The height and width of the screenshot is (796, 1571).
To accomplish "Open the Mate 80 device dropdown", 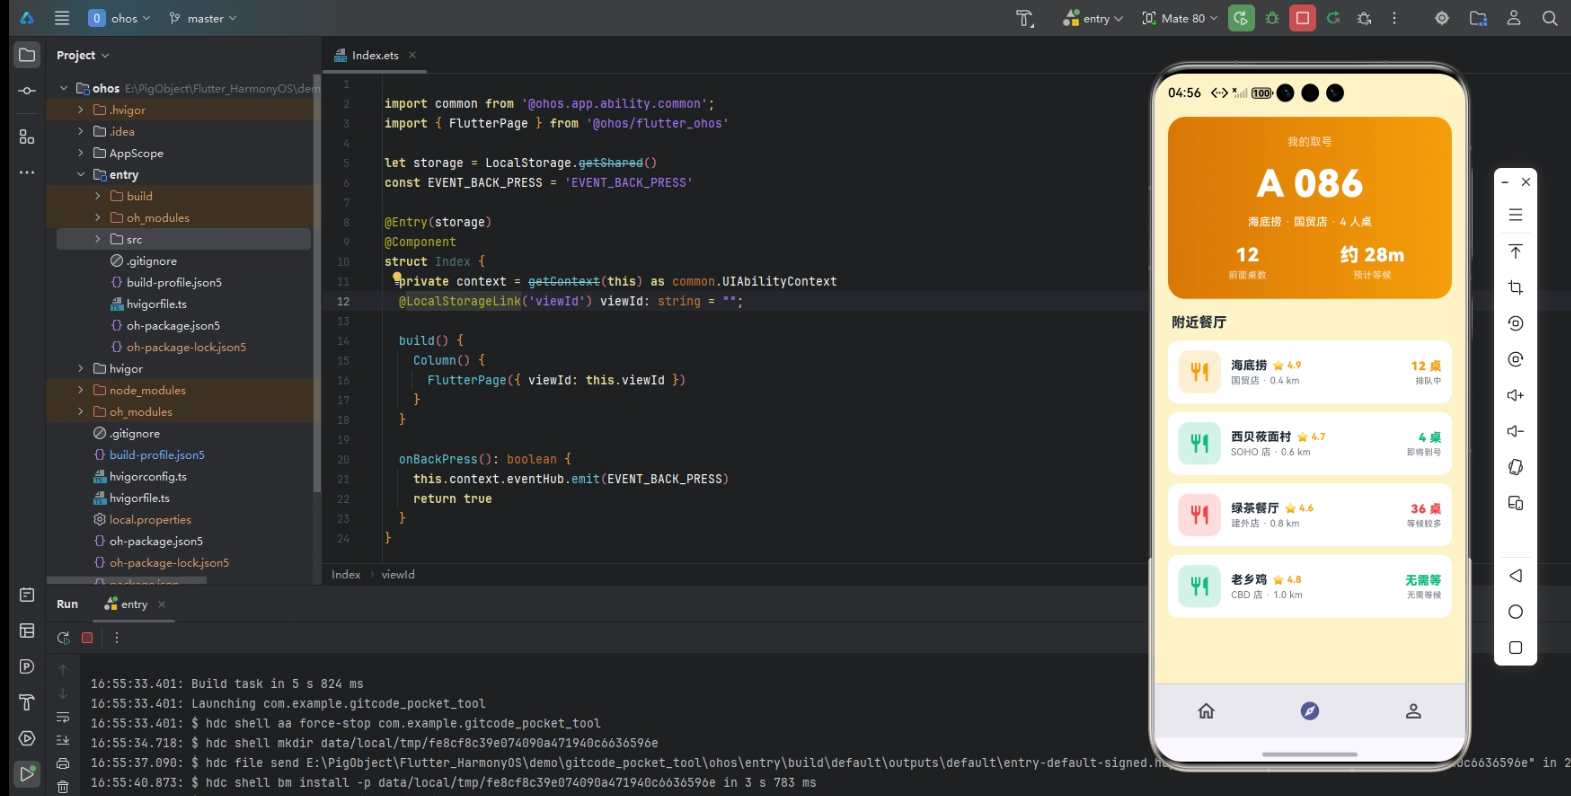I will click(x=1180, y=18).
